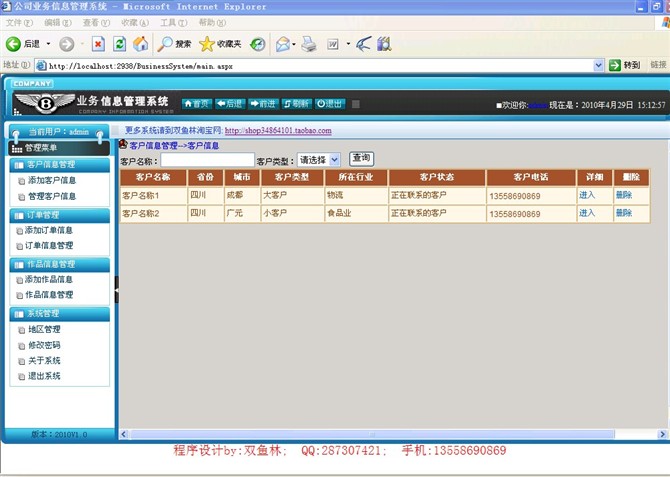Collapse the 客户信息管理 sidebar section

tap(58, 165)
